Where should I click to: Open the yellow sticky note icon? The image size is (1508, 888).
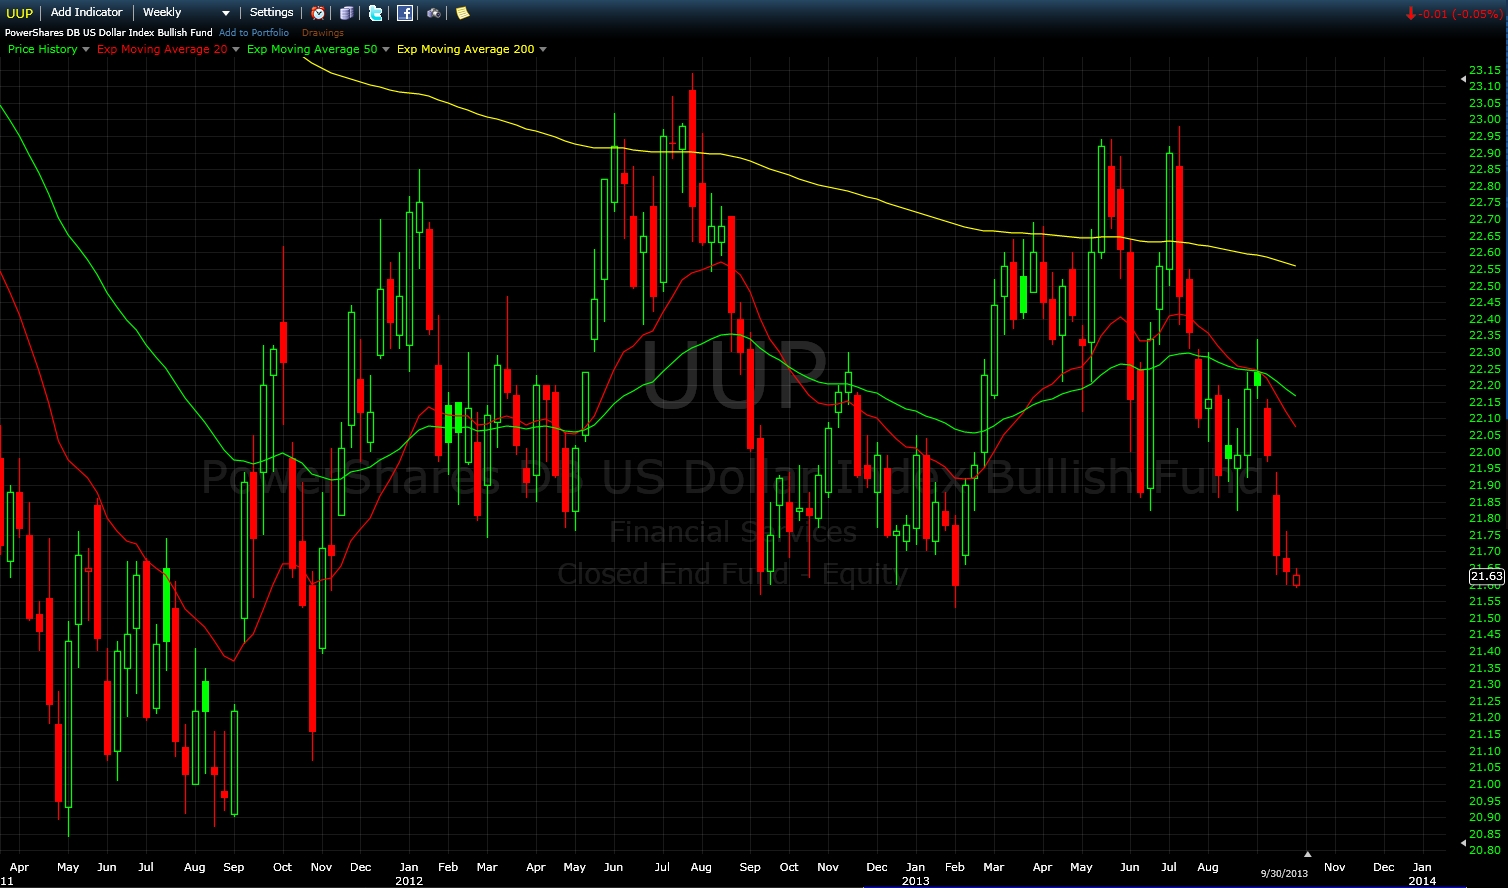(x=462, y=13)
